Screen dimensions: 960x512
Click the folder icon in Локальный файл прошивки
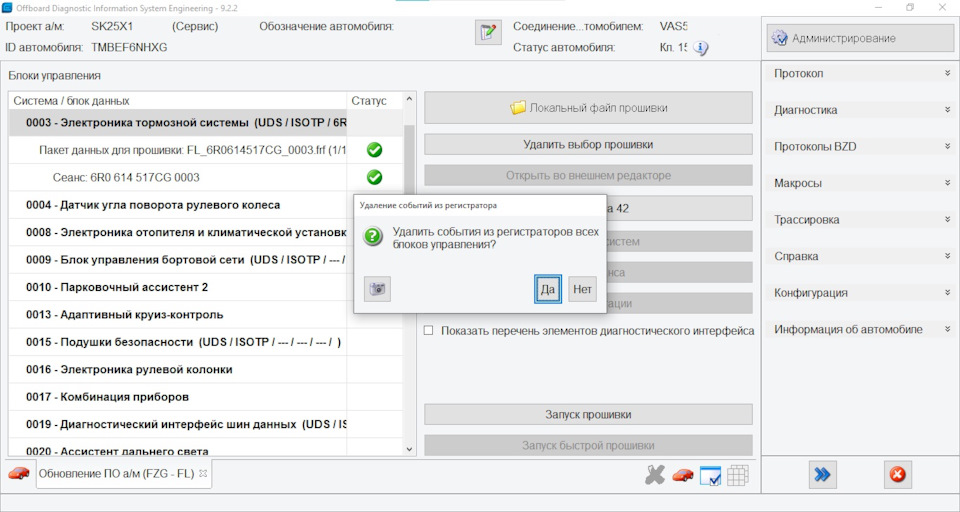click(x=518, y=108)
